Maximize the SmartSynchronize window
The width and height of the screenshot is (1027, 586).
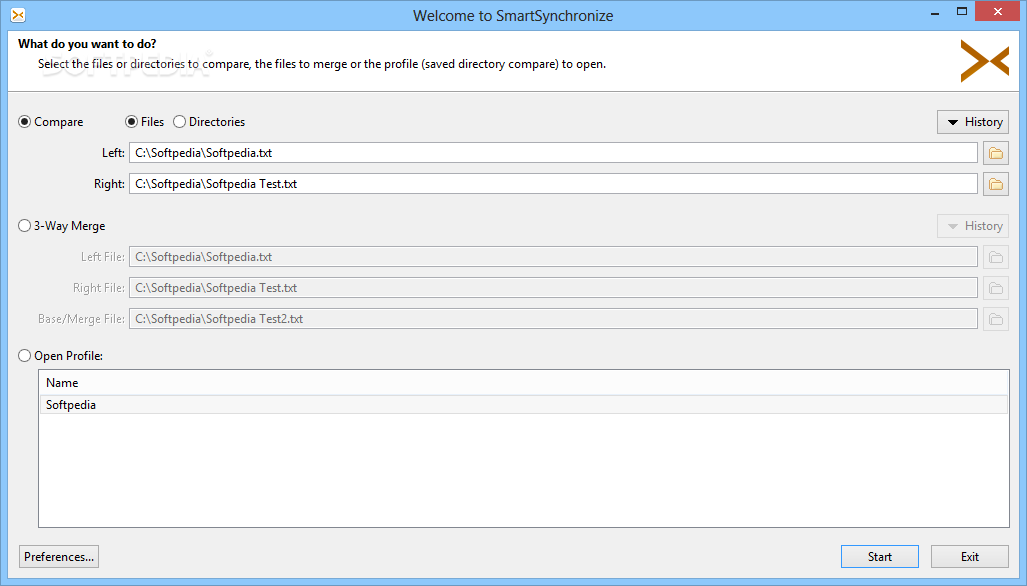point(962,12)
